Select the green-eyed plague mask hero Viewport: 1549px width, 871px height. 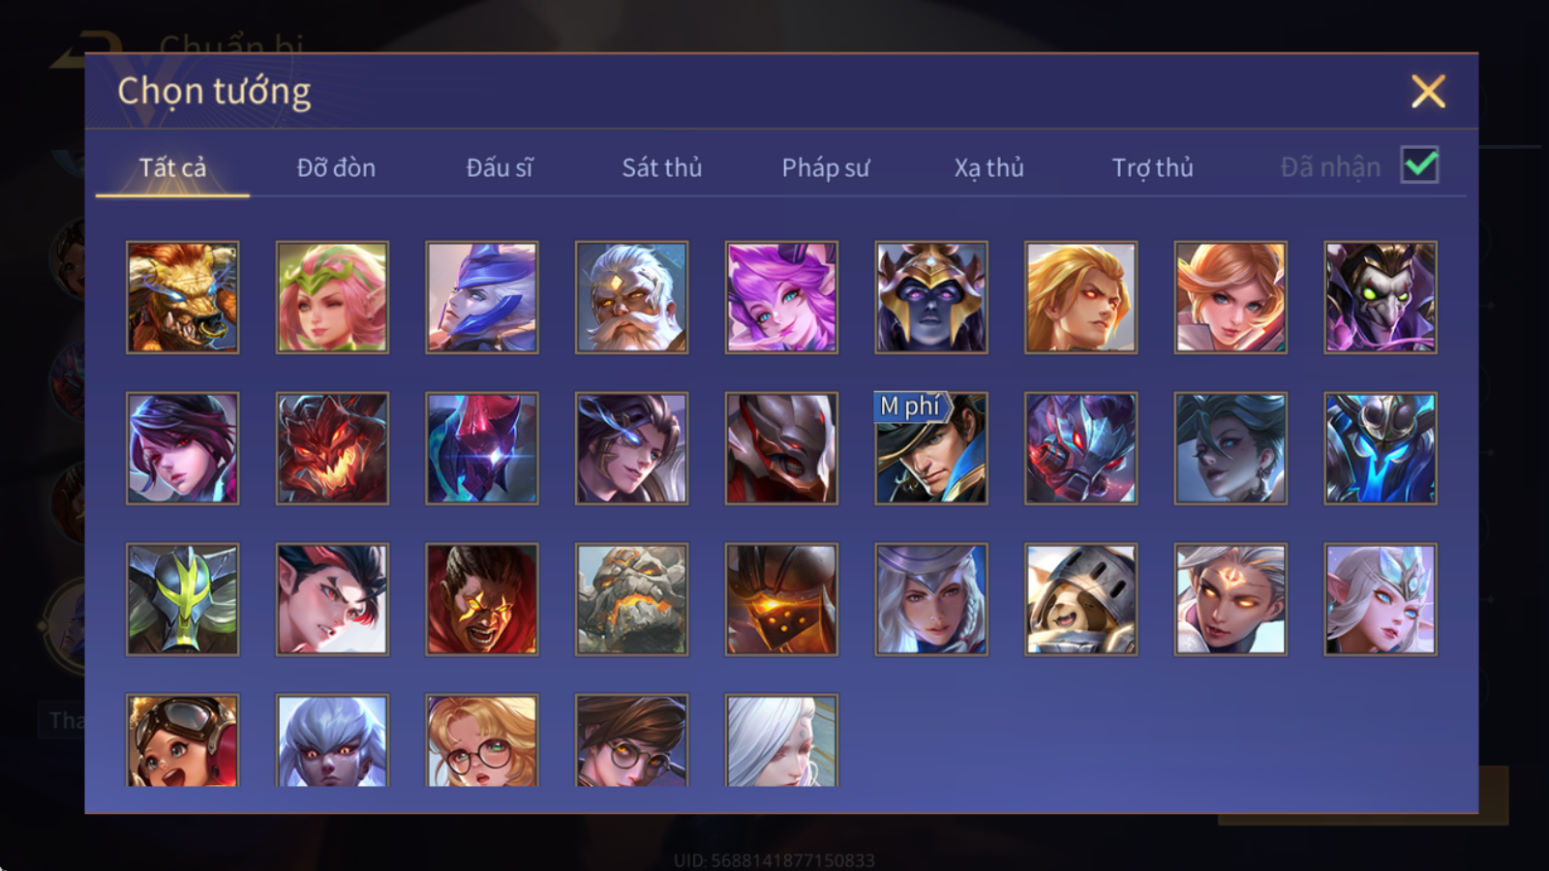pyautogui.click(x=1380, y=297)
